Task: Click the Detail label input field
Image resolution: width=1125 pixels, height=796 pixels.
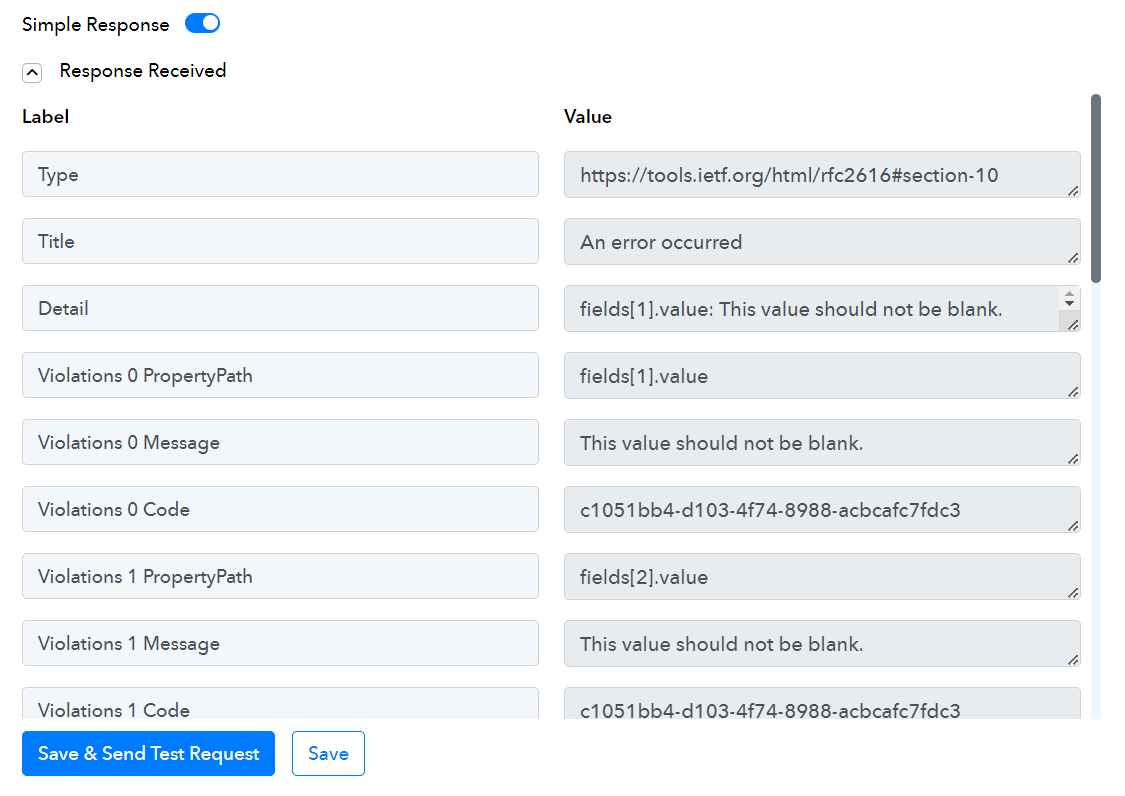Action: (281, 308)
